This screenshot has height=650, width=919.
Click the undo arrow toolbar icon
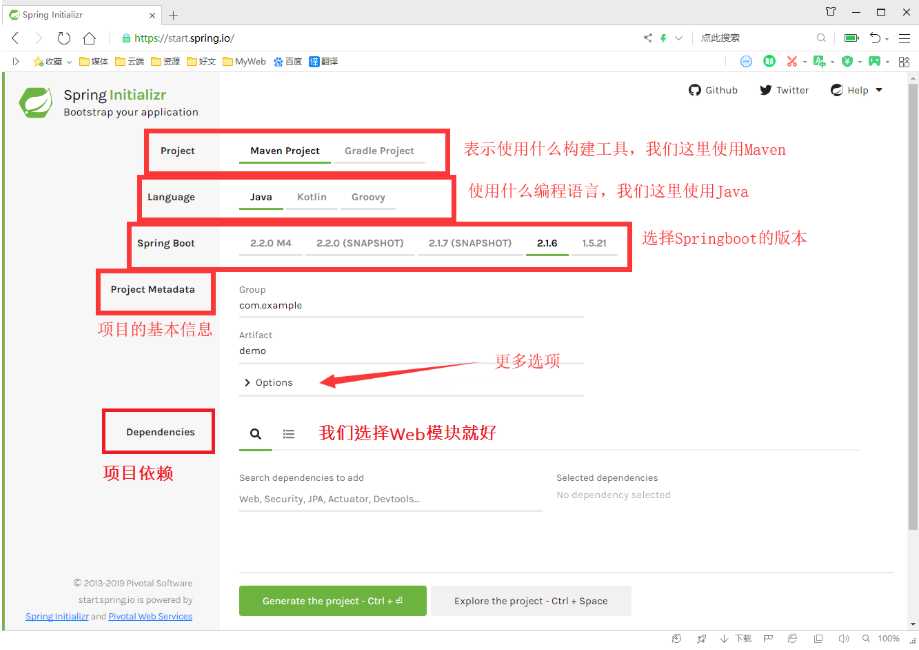[x=875, y=38]
